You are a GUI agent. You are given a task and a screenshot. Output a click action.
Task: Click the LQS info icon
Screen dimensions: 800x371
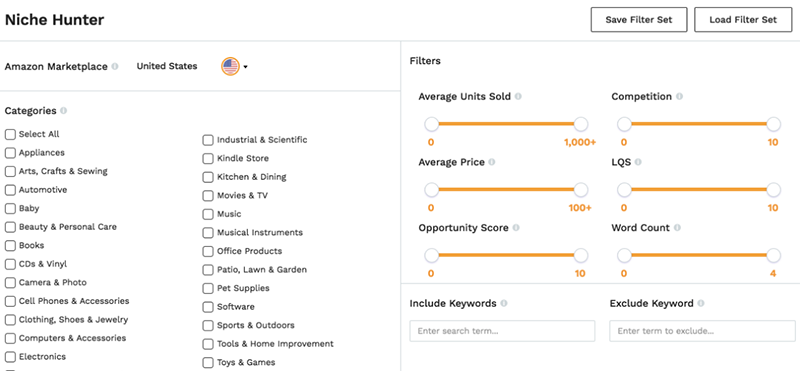[x=638, y=162]
